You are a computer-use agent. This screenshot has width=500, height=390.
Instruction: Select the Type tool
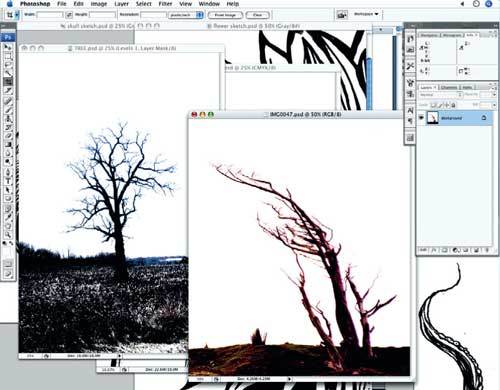(x=8, y=181)
